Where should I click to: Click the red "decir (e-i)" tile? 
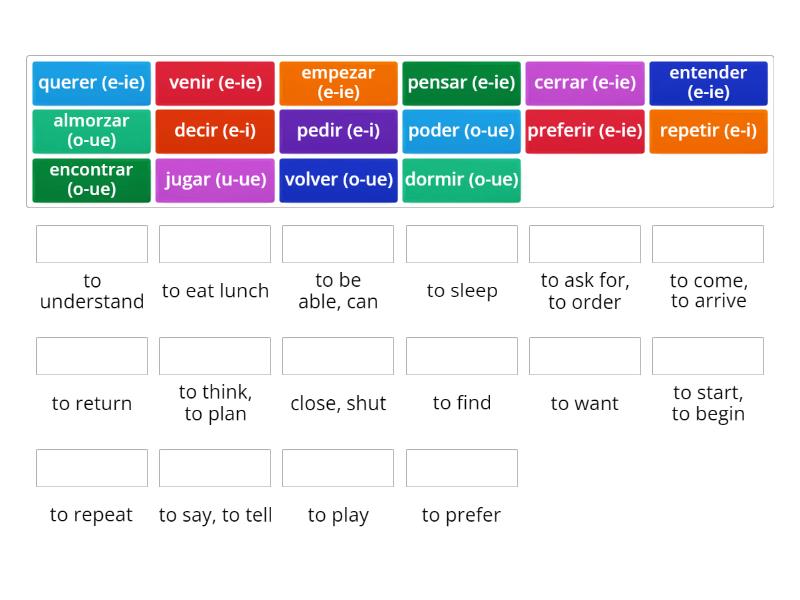tap(215, 131)
